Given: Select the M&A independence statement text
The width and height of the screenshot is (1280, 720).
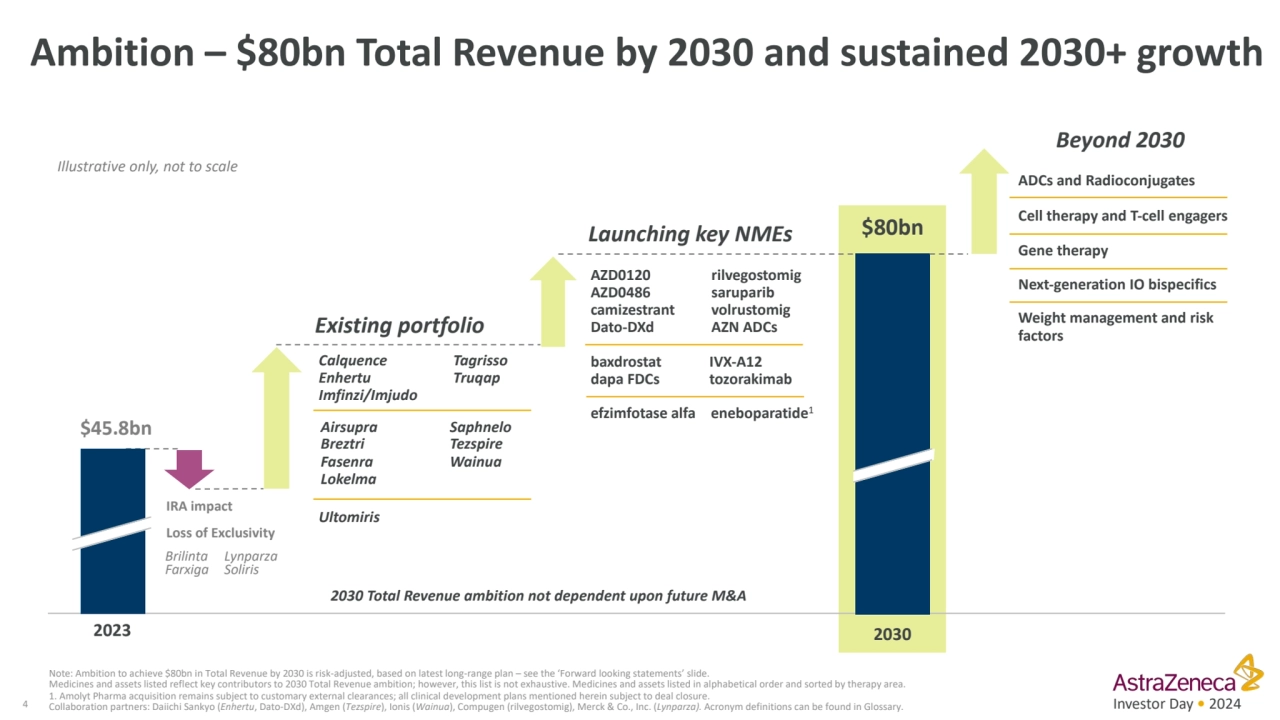Looking at the screenshot, I should tap(538, 596).
